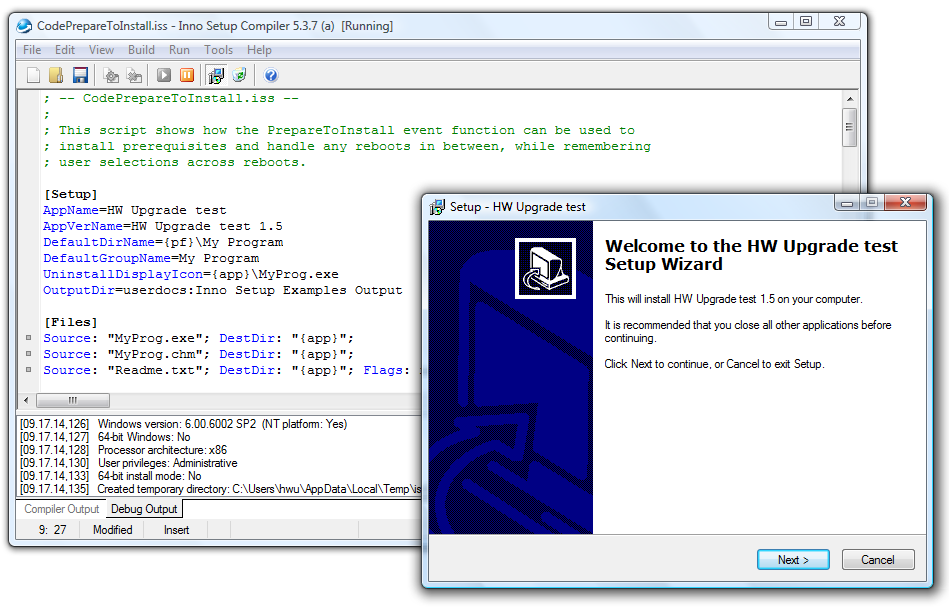
Task: Click the Compile toolbar icon
Action: [111, 75]
